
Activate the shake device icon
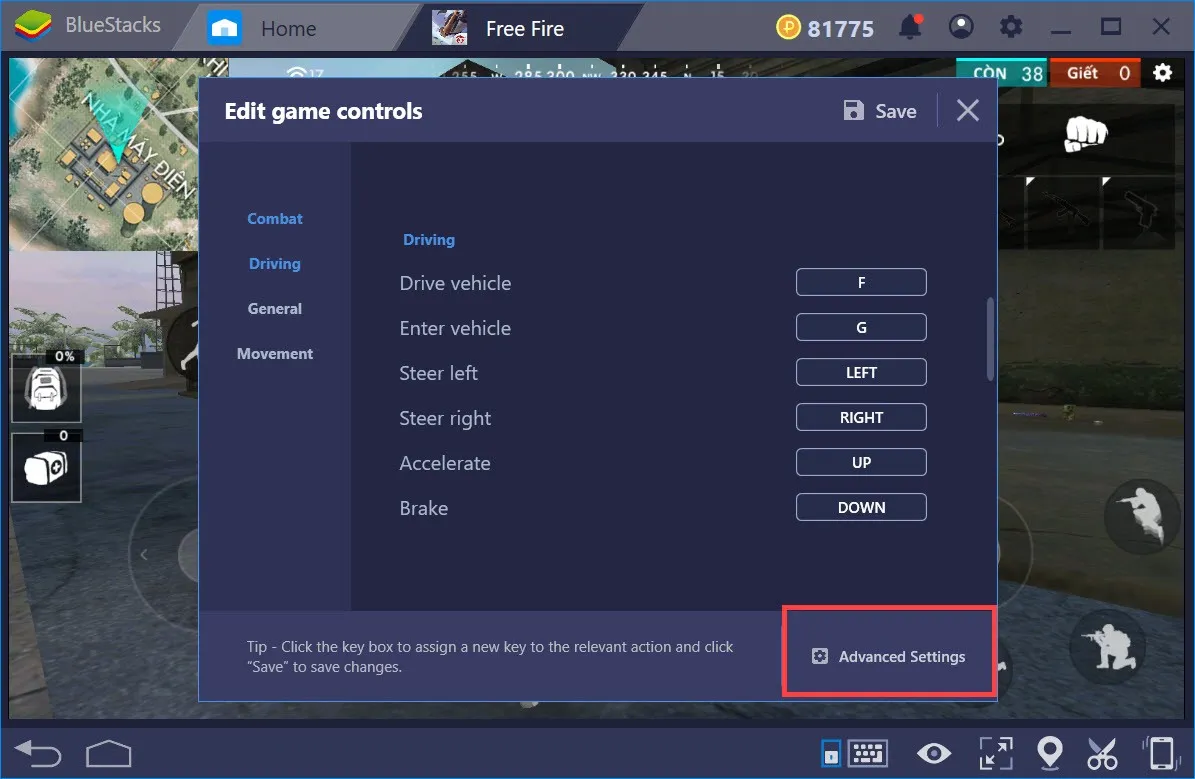coord(1160,753)
